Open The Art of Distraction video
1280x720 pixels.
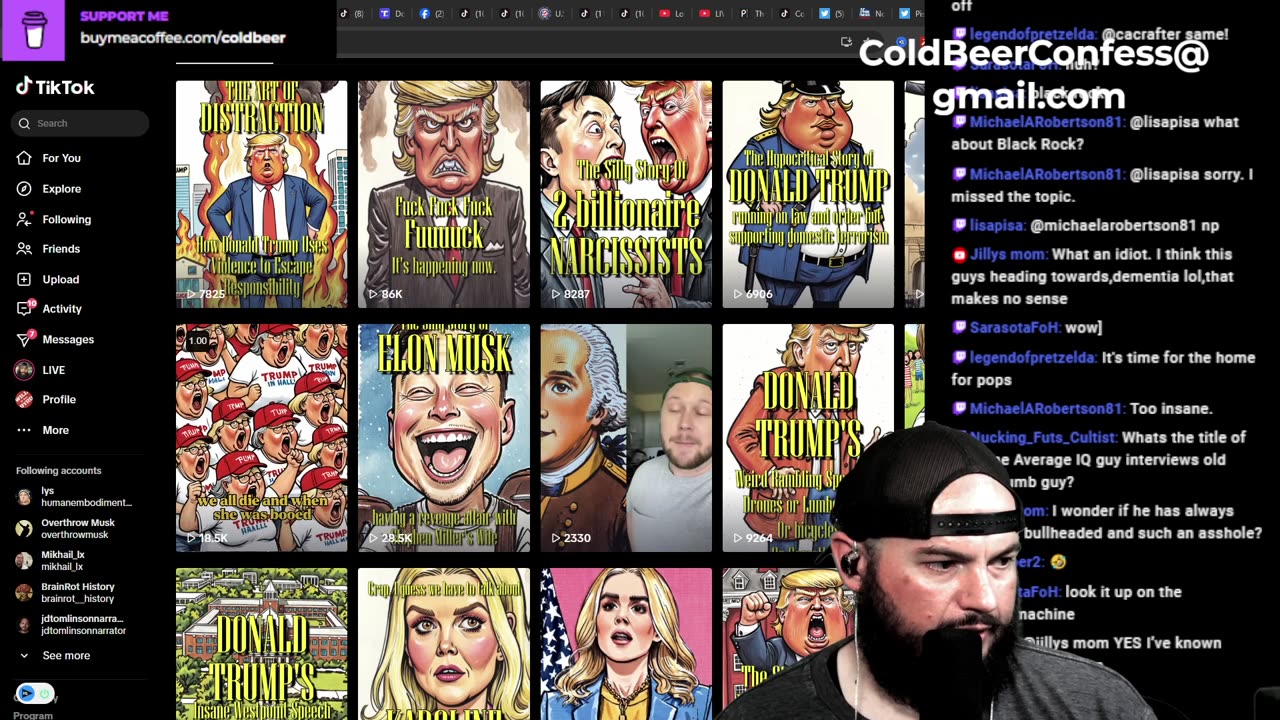pos(262,194)
